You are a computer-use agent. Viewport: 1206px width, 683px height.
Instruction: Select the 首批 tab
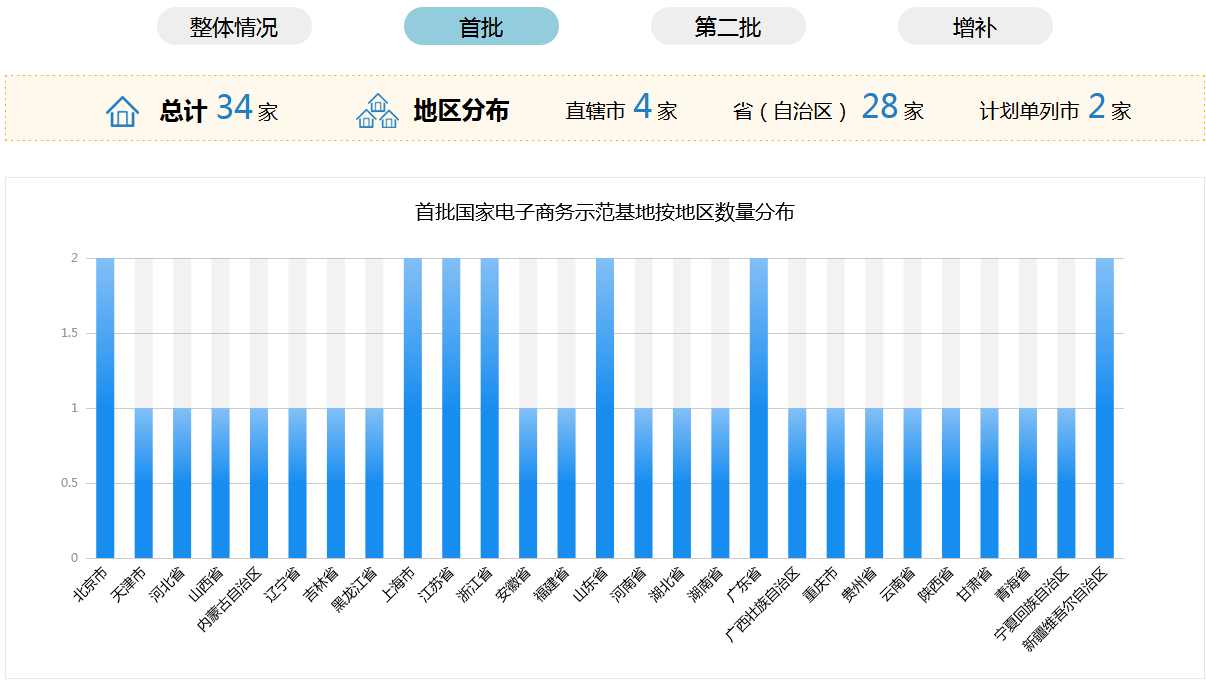[481, 27]
